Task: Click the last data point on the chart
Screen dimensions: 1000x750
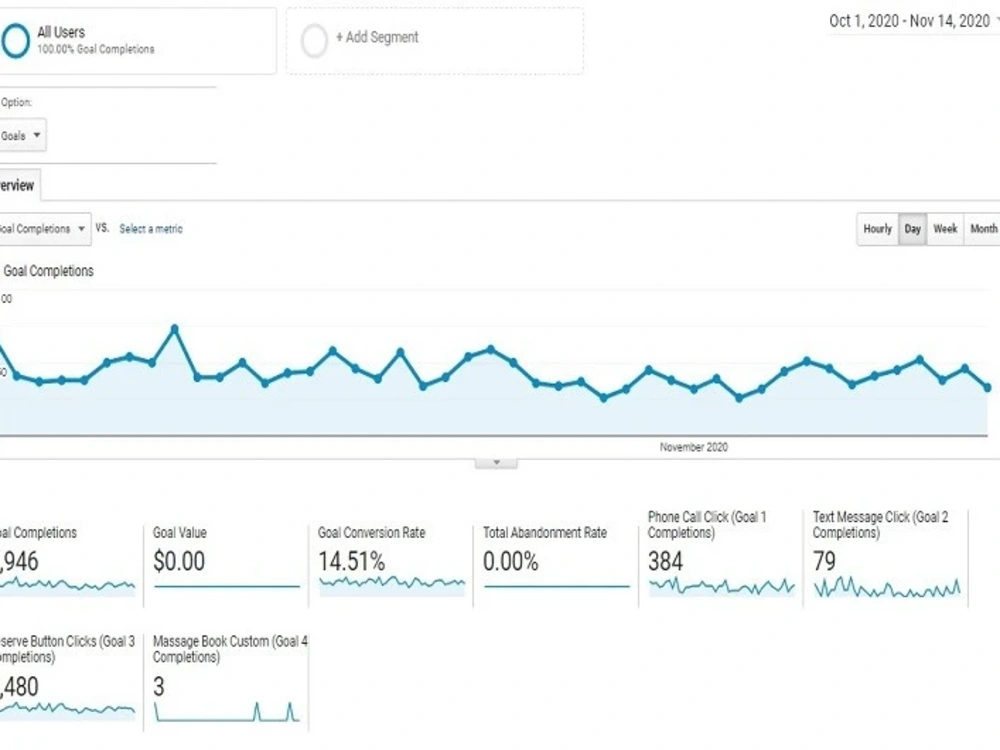Action: click(x=988, y=388)
